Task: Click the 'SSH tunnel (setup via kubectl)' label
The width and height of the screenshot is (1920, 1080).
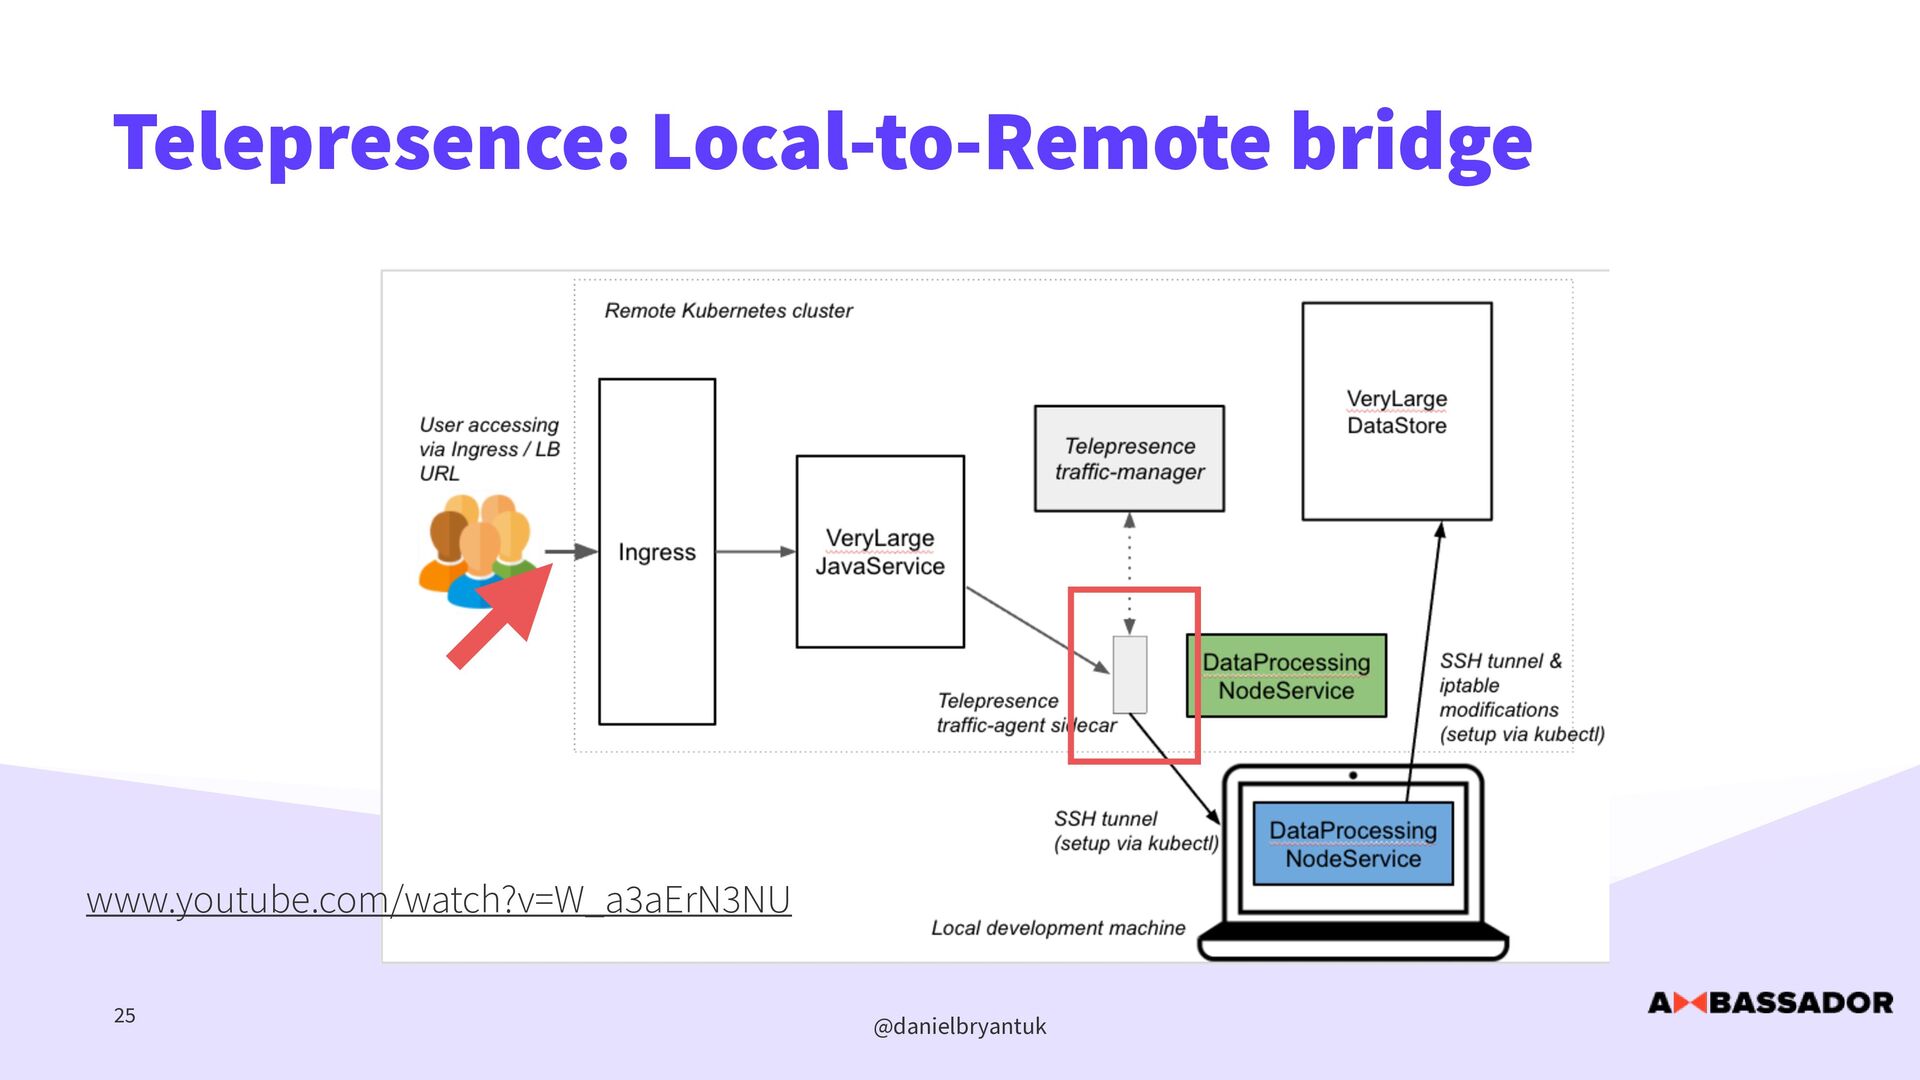Action: click(x=1136, y=831)
